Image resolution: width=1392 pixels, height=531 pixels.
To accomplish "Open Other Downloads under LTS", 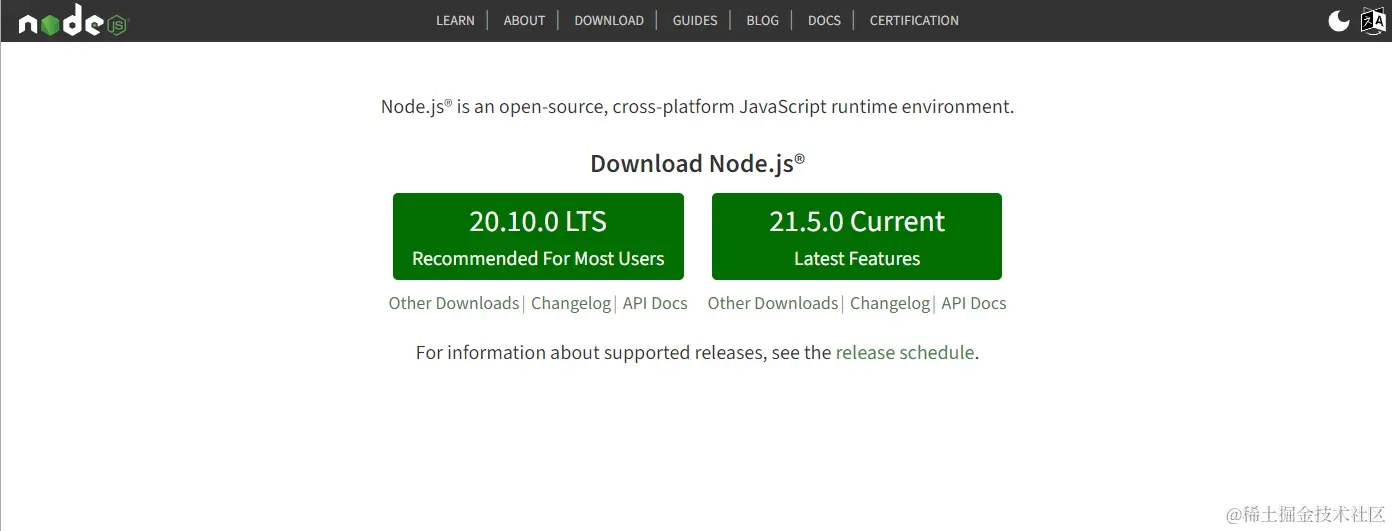I will [454, 303].
